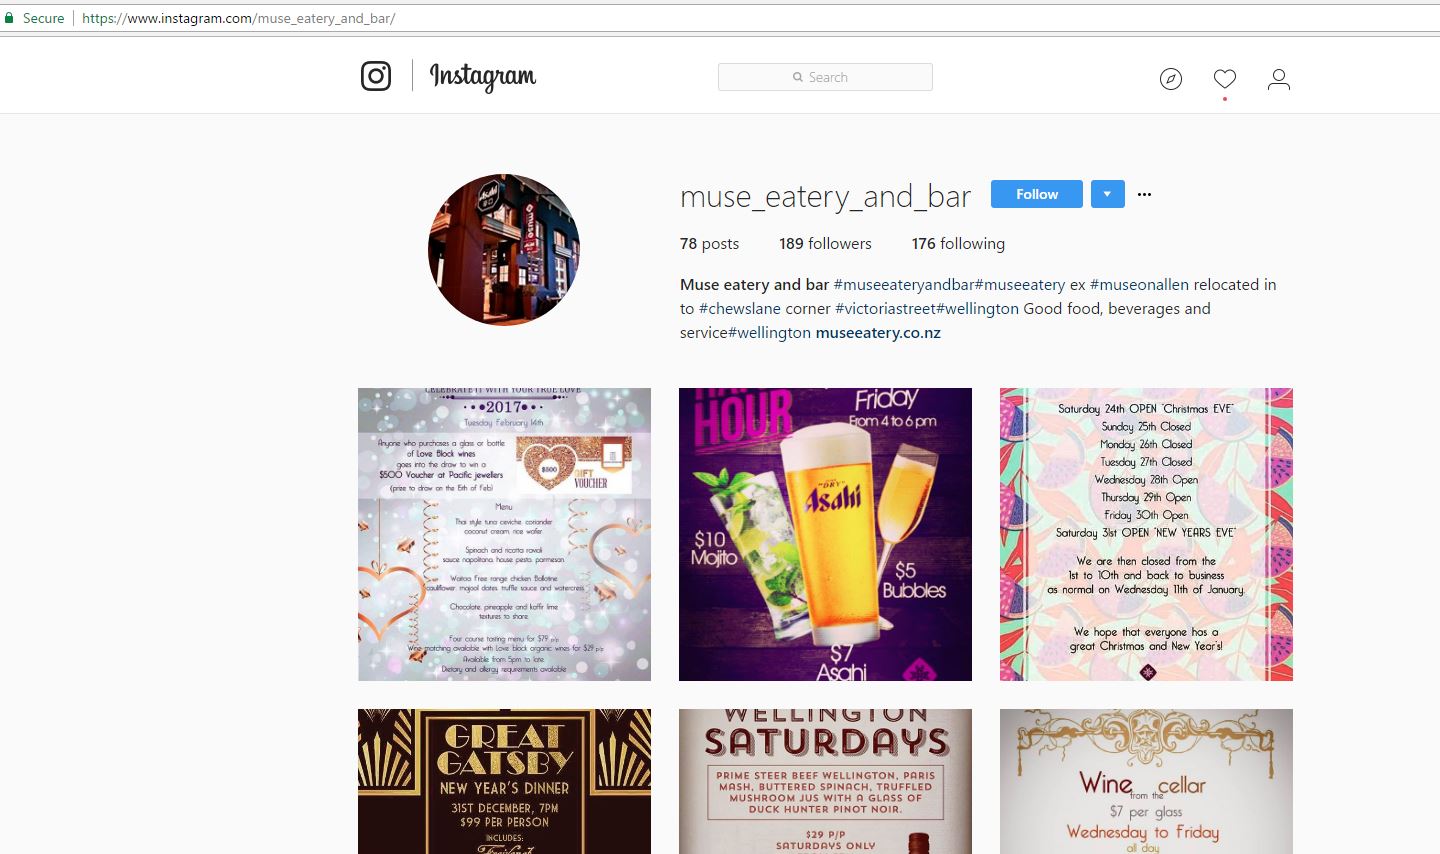Open the Valentine's 2017 menu post

point(504,534)
